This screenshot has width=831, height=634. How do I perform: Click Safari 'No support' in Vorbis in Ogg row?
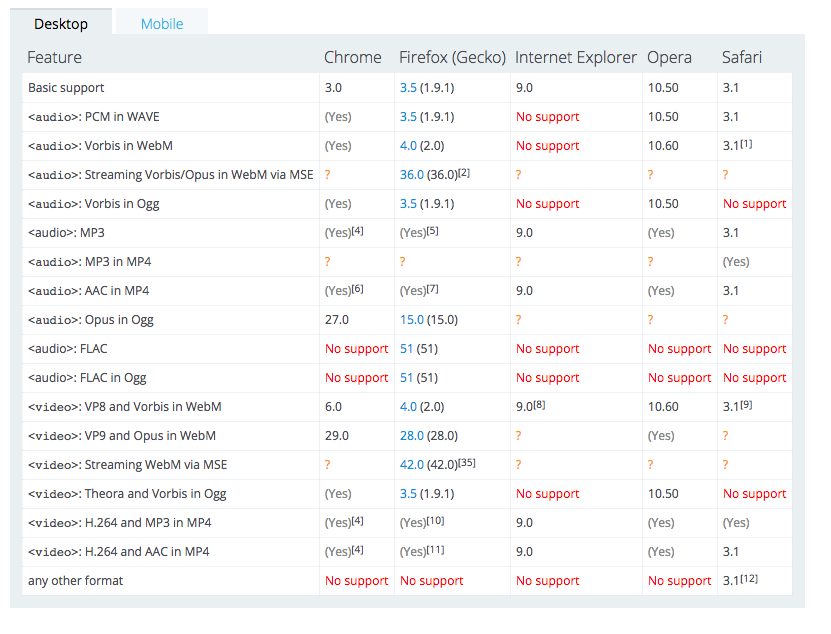pos(755,204)
